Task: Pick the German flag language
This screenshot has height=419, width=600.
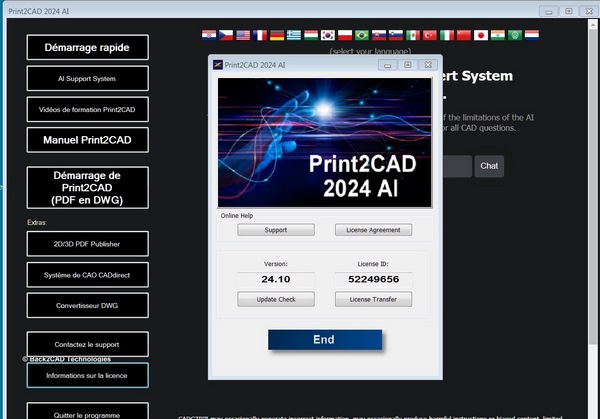Action: (x=277, y=35)
